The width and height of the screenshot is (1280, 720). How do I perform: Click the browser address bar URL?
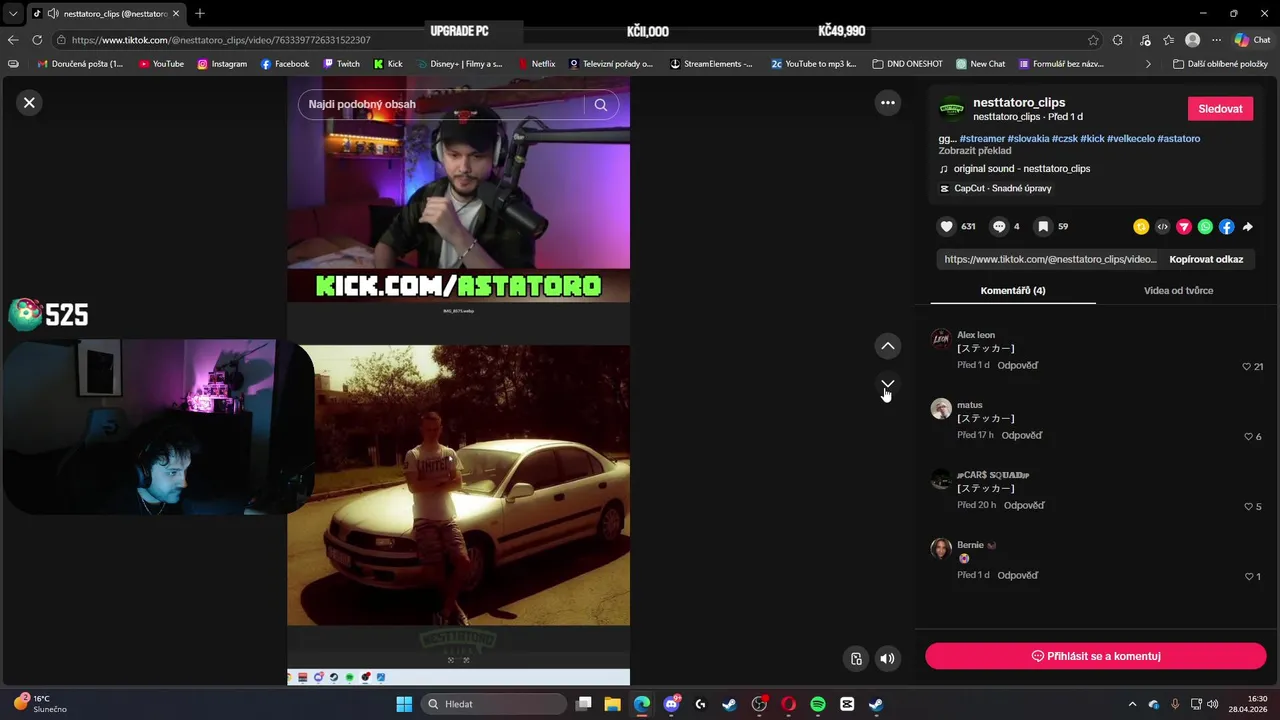pos(221,40)
